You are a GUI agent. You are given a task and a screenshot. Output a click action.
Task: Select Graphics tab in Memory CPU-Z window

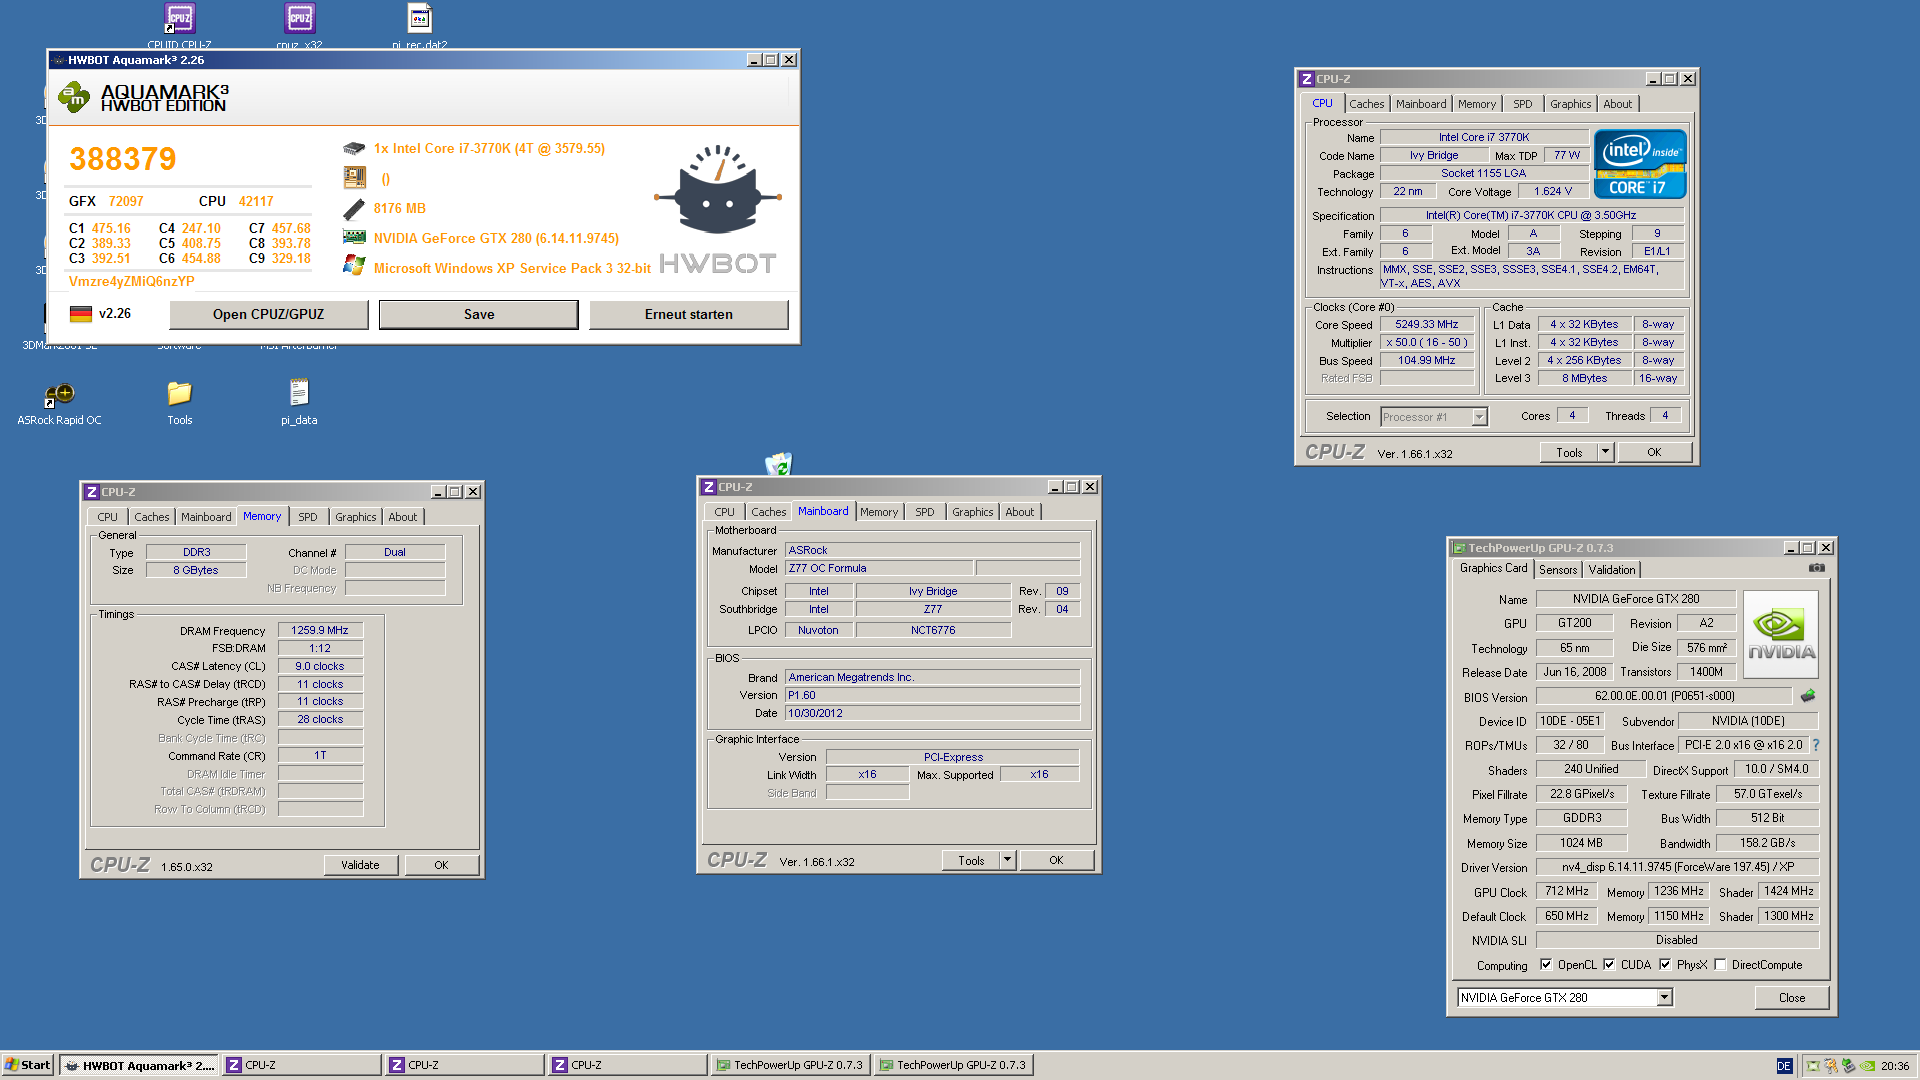click(355, 517)
